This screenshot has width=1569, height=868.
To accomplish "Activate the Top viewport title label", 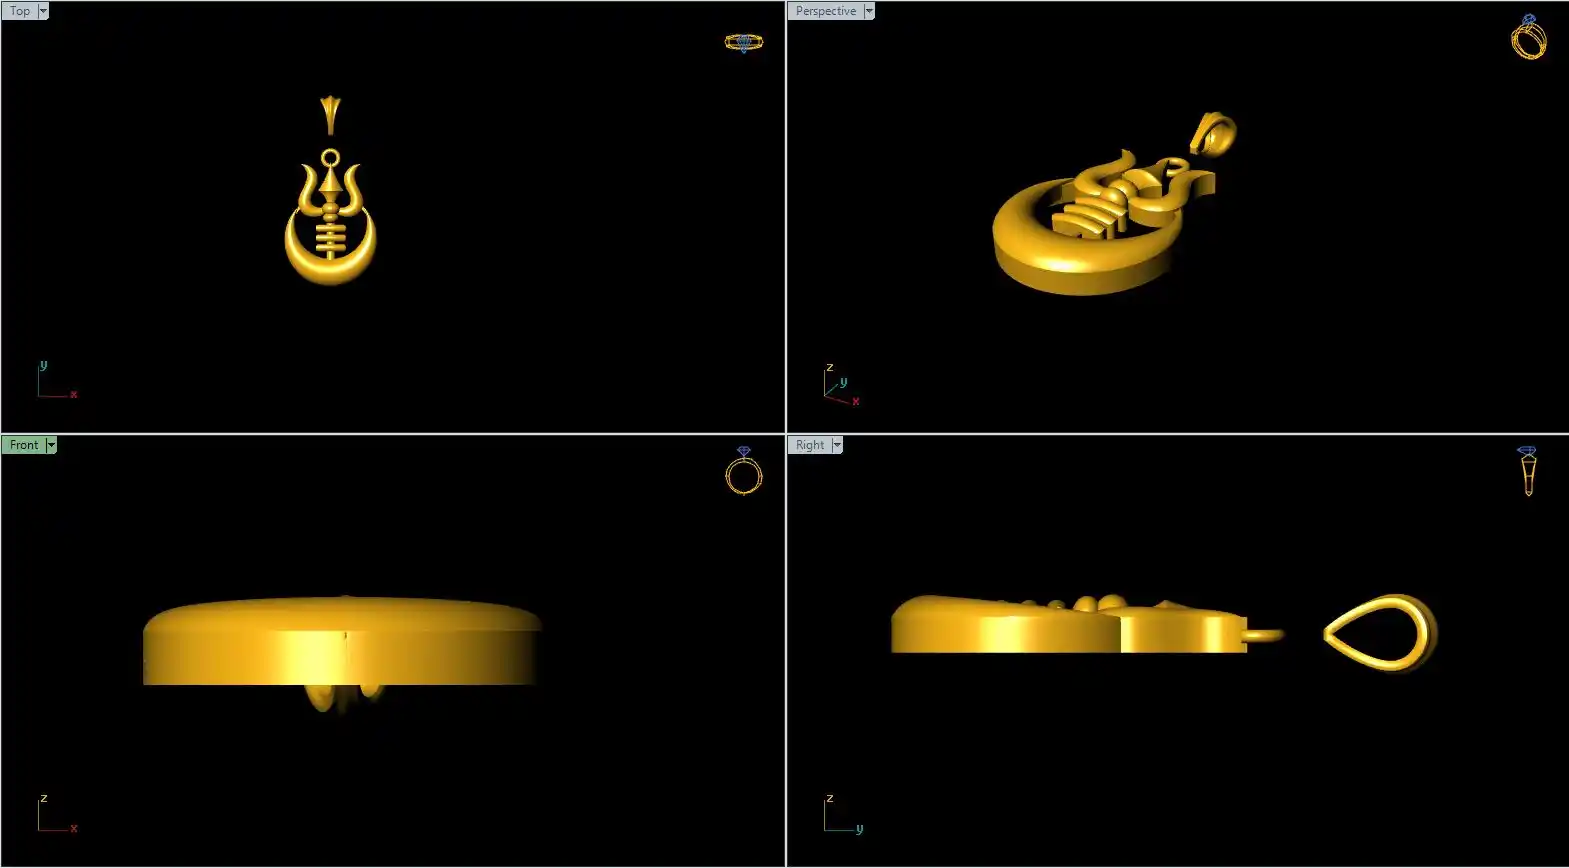I will pos(20,11).
